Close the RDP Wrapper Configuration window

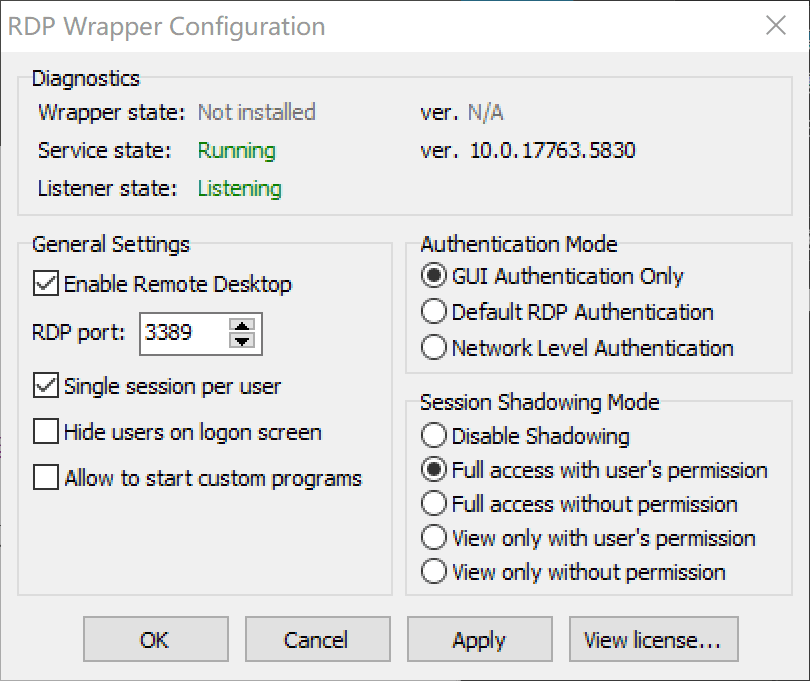[x=777, y=26]
